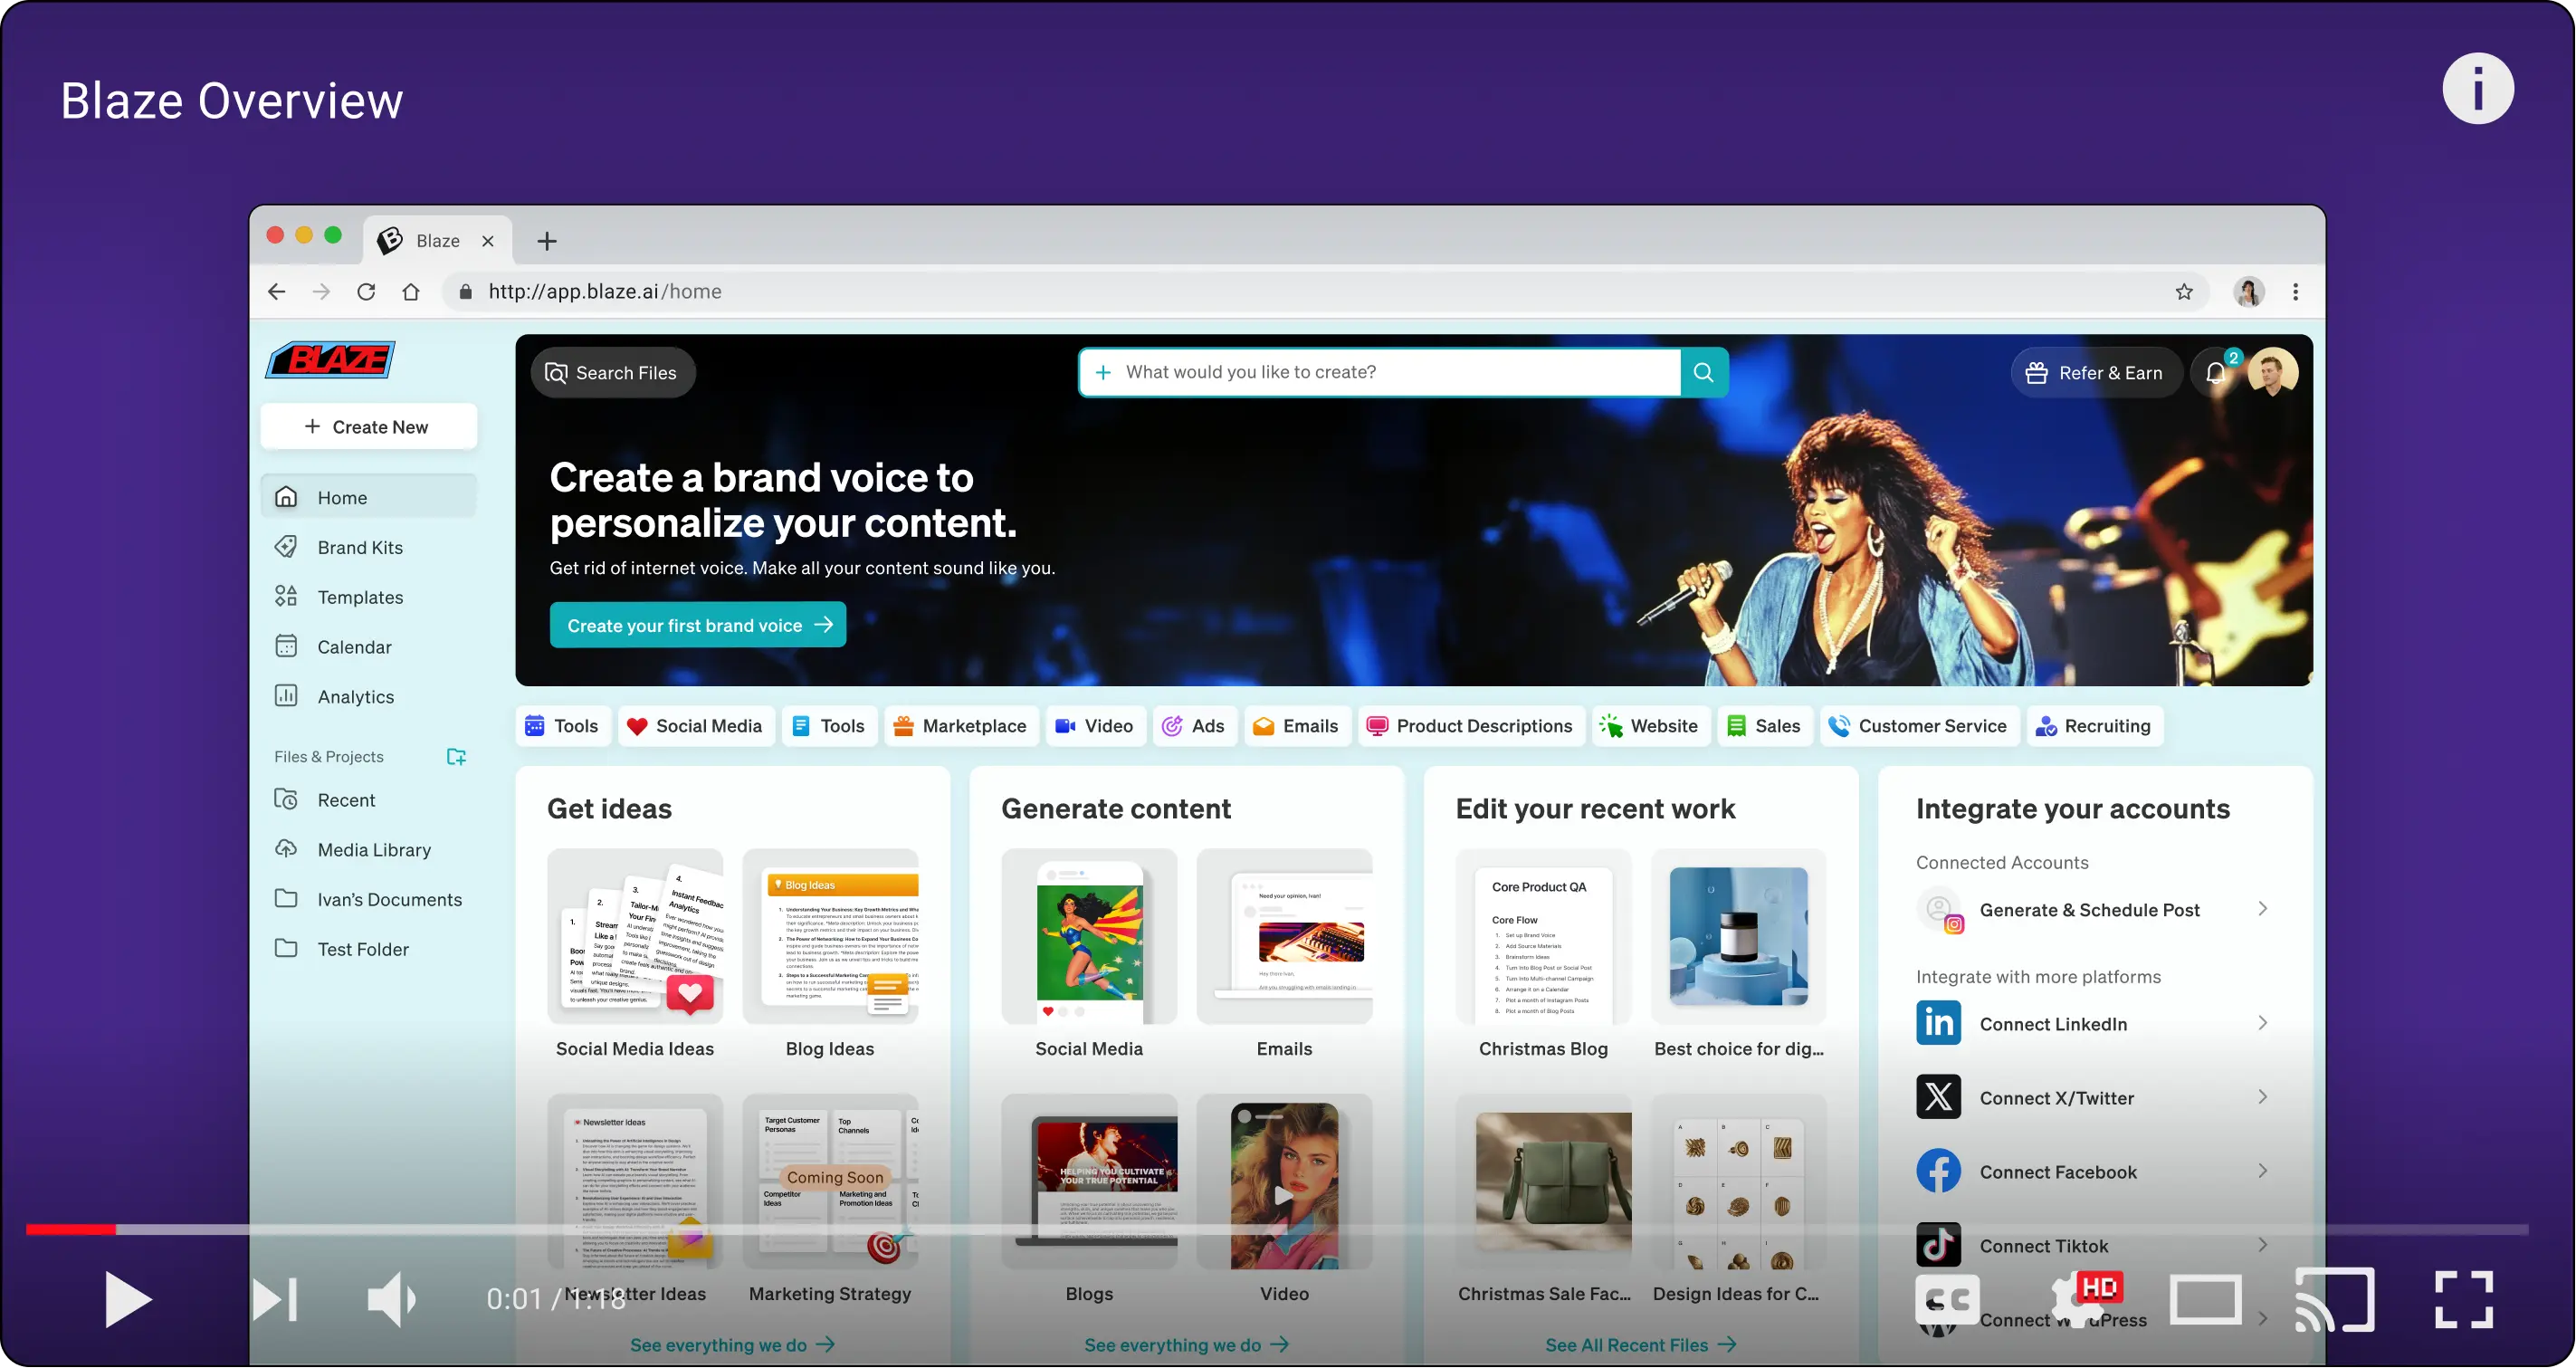The height and width of the screenshot is (1368, 2576).
Task: Skip to the next video
Action: (x=274, y=1299)
